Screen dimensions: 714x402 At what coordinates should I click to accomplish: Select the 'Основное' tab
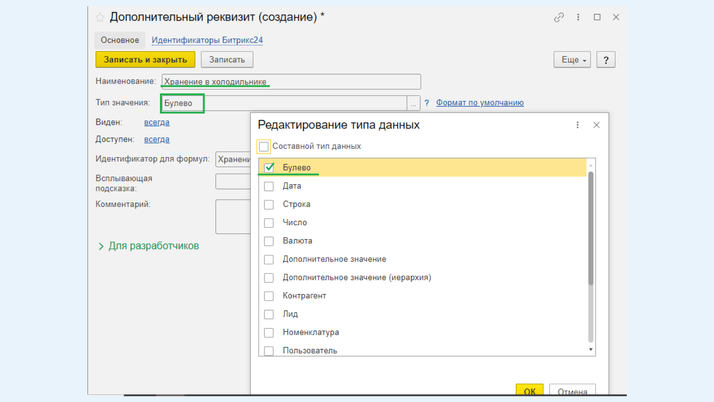pos(119,40)
